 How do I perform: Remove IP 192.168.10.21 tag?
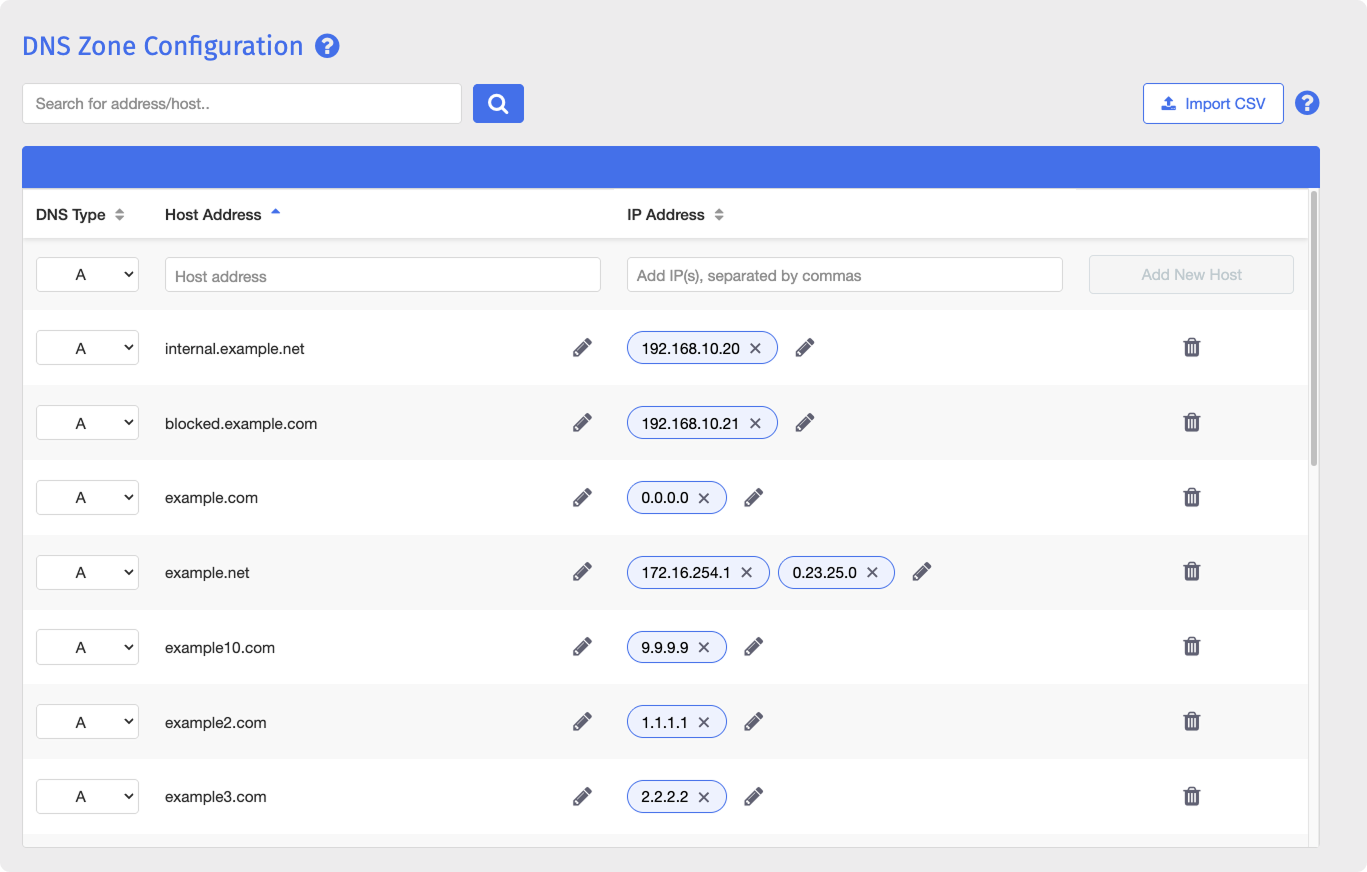(755, 423)
